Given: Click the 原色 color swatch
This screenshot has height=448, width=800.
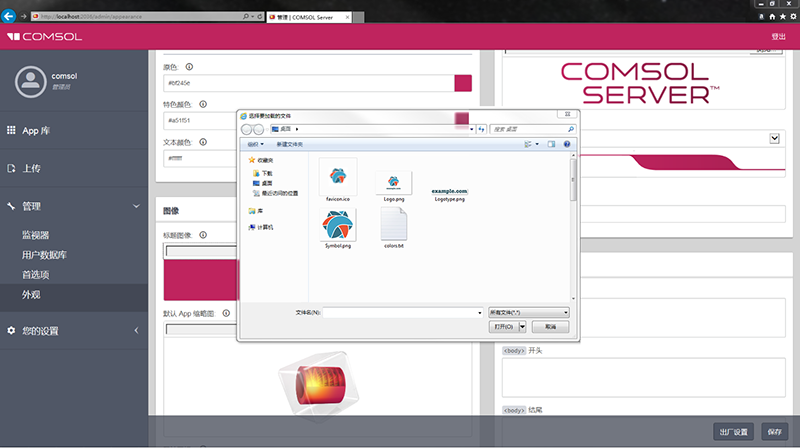Looking at the screenshot, I should pos(463,83).
